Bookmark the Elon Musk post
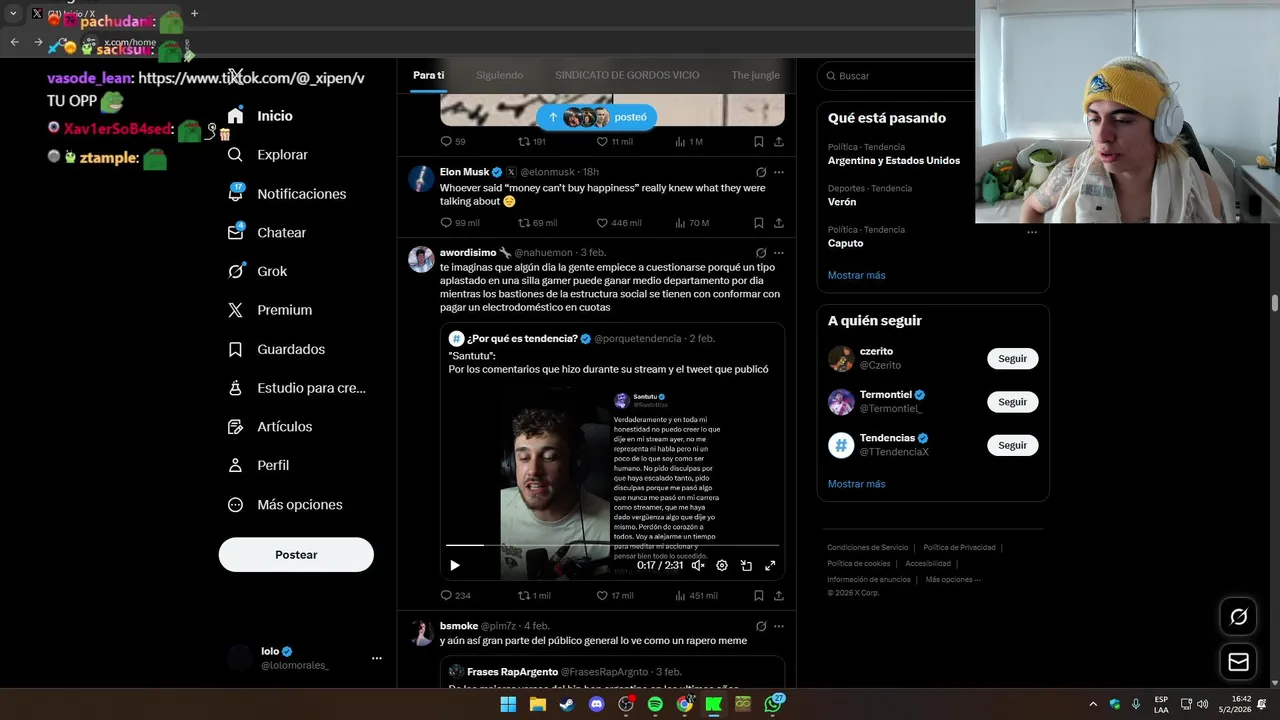The width and height of the screenshot is (1280, 720). click(x=759, y=223)
